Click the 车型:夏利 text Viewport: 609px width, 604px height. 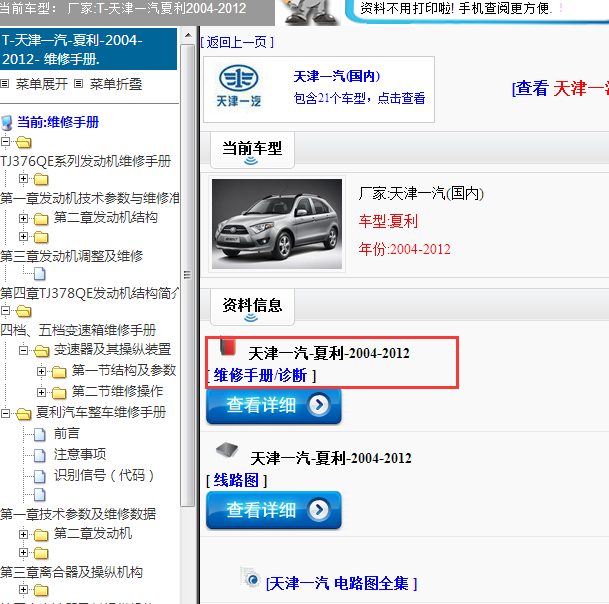tap(388, 221)
